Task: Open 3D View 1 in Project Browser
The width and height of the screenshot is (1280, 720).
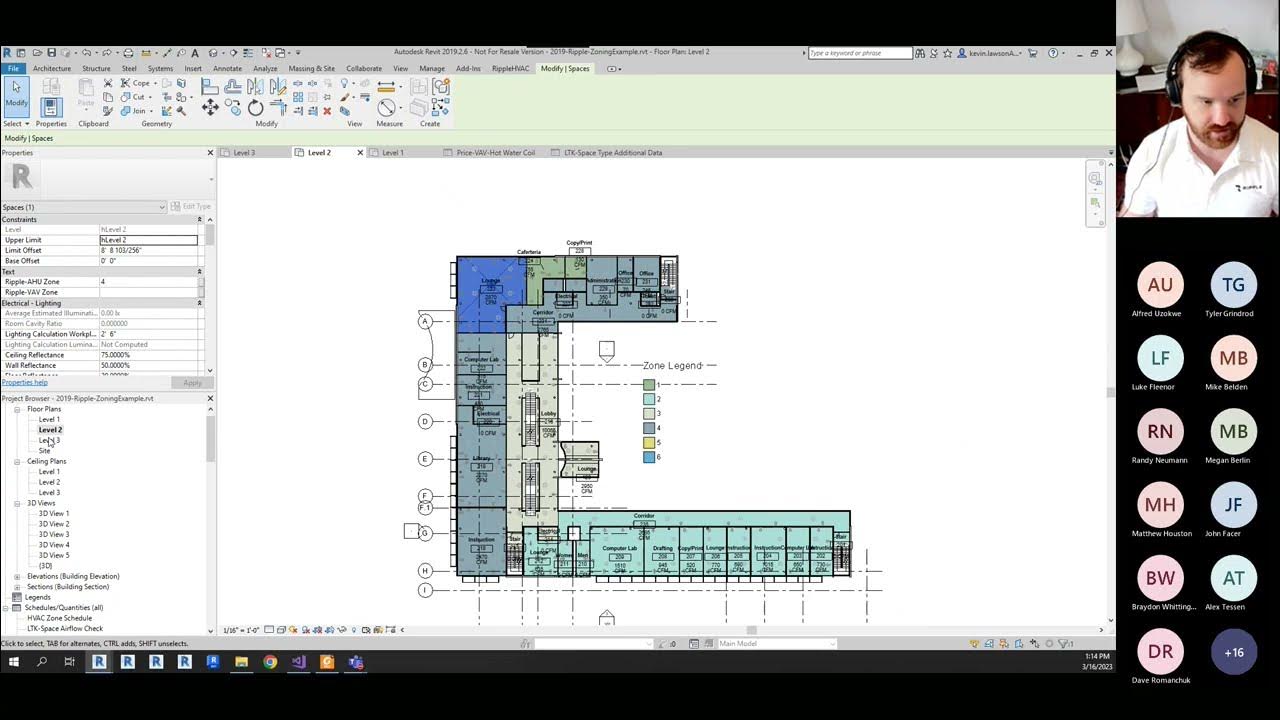Action: [x=54, y=513]
